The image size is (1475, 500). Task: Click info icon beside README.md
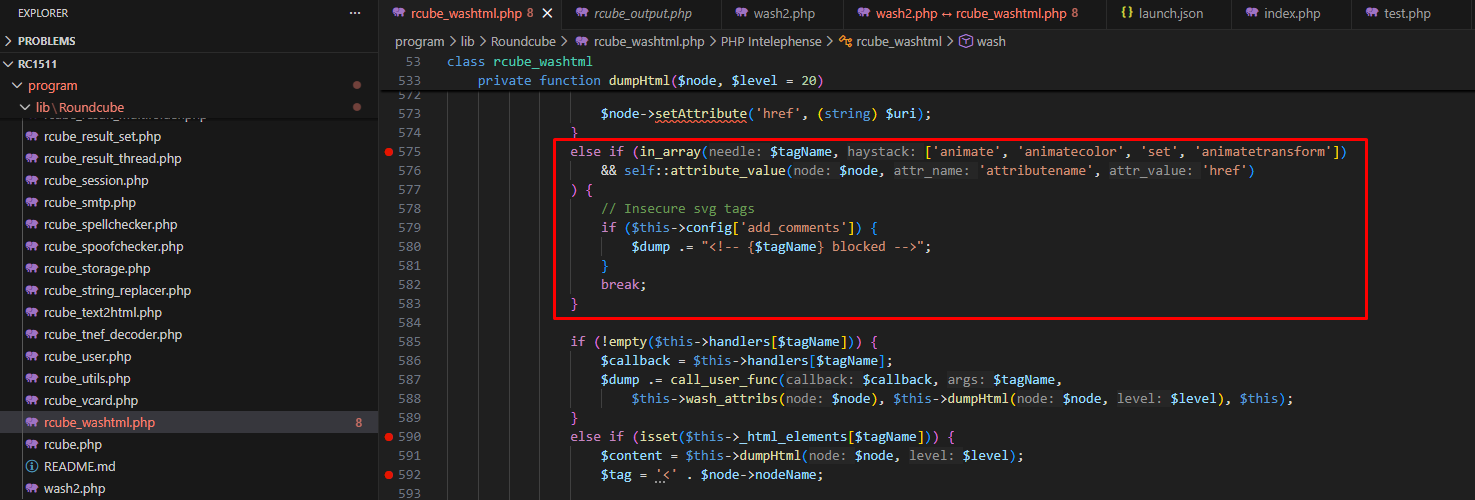[x=32, y=466]
